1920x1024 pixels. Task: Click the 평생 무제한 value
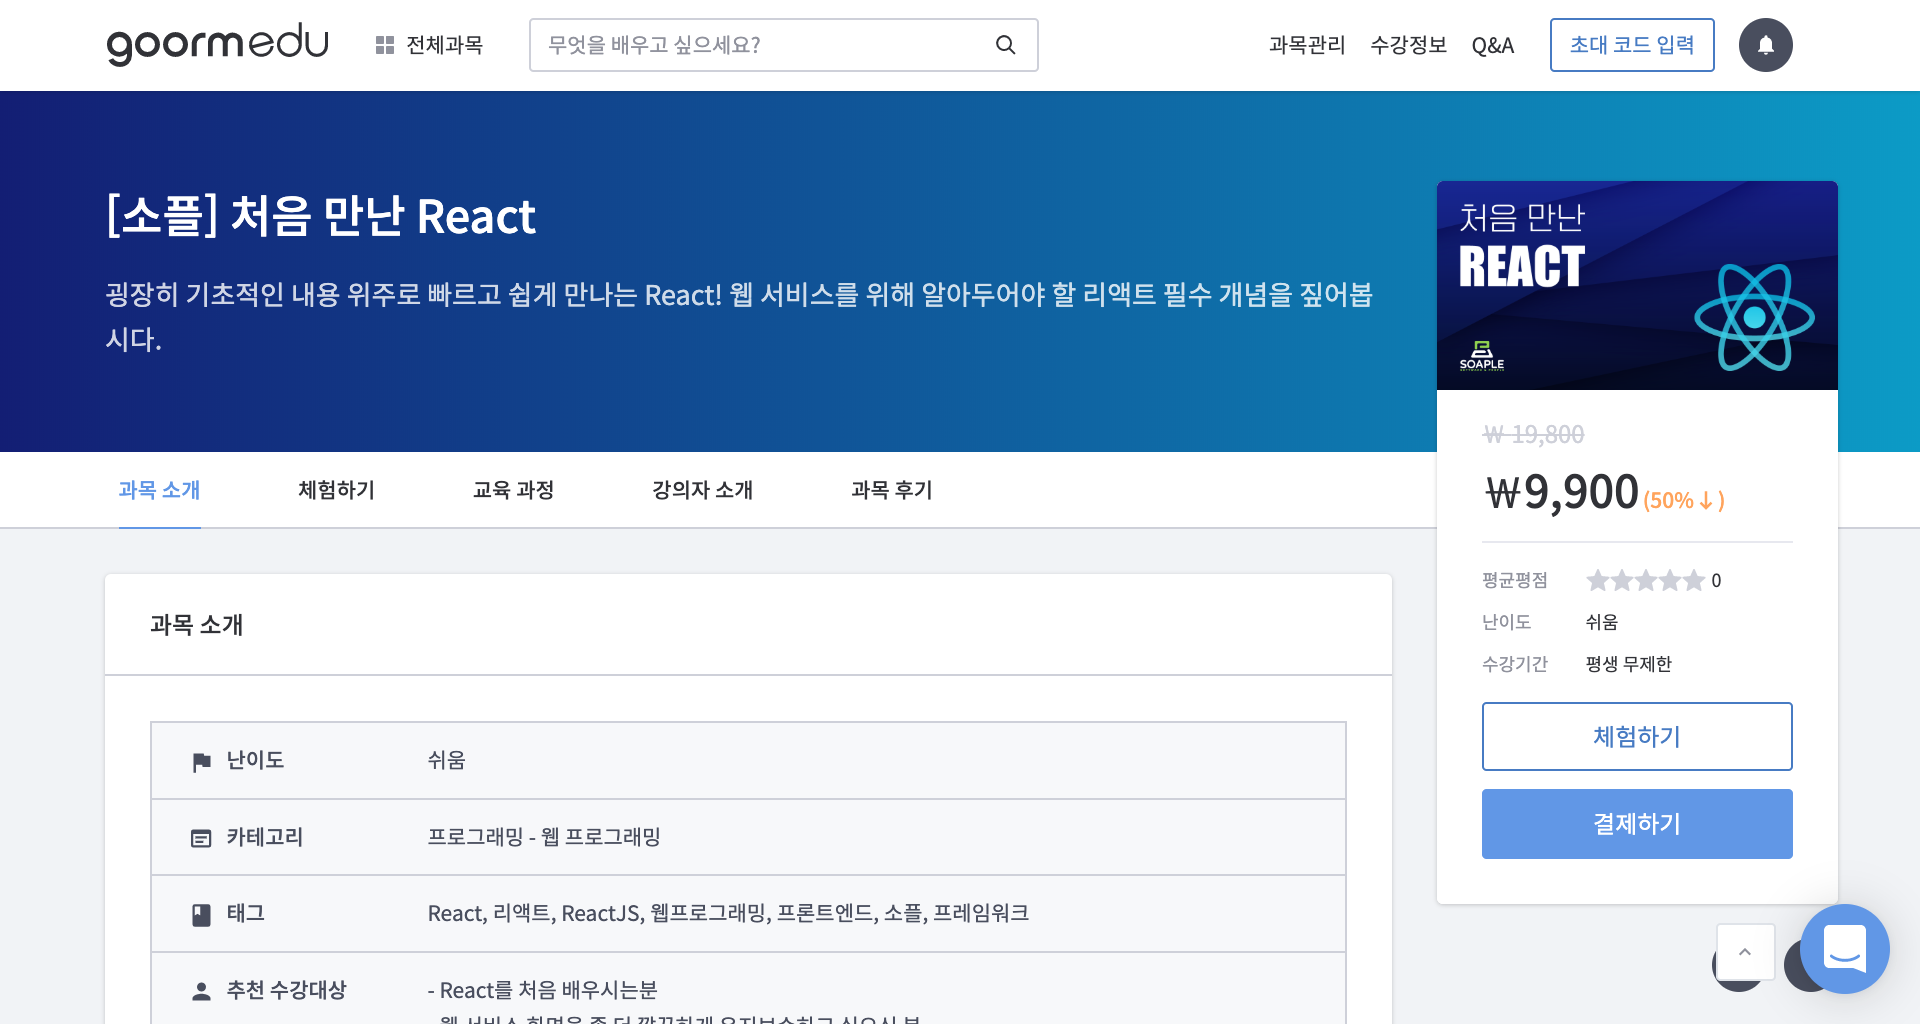click(1628, 664)
